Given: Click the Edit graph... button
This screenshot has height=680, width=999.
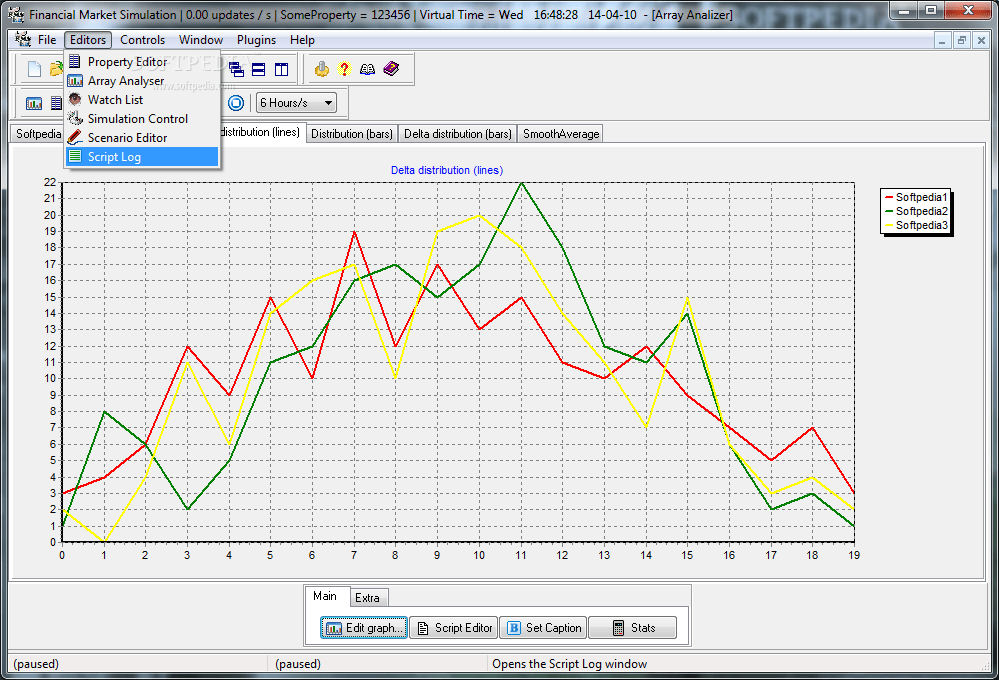Looking at the screenshot, I should [364, 628].
